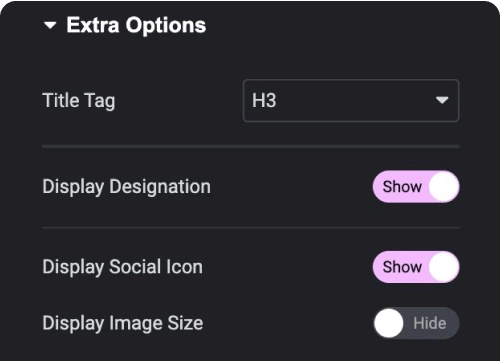Click the Display Social Icon toggle's white knob
The width and height of the screenshot is (500, 361).
pos(444,267)
